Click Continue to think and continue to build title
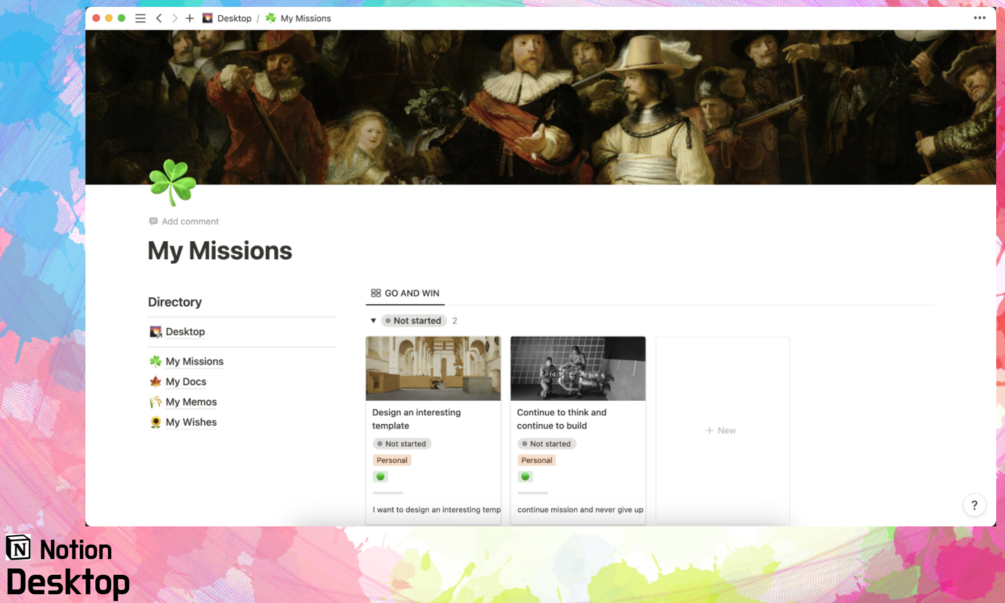 point(561,419)
